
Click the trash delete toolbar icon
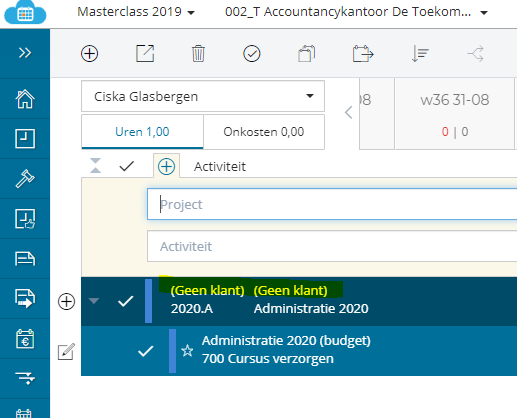tap(198, 54)
